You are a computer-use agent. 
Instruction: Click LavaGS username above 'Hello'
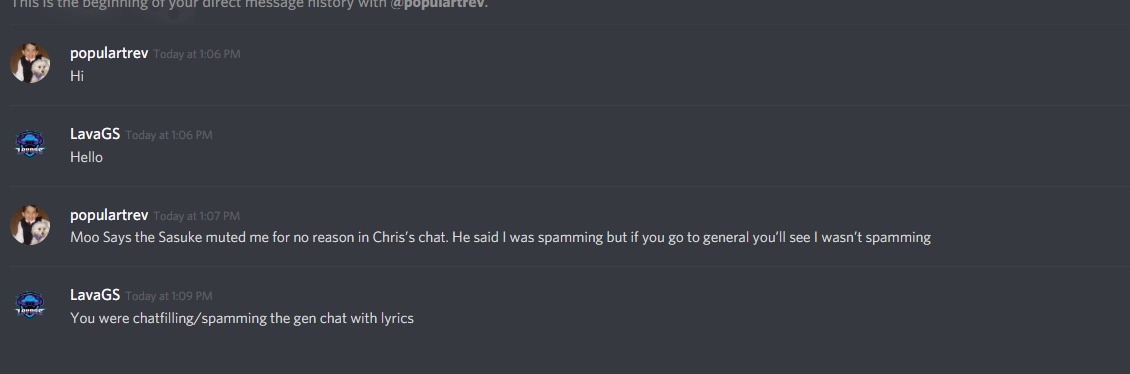(x=95, y=134)
